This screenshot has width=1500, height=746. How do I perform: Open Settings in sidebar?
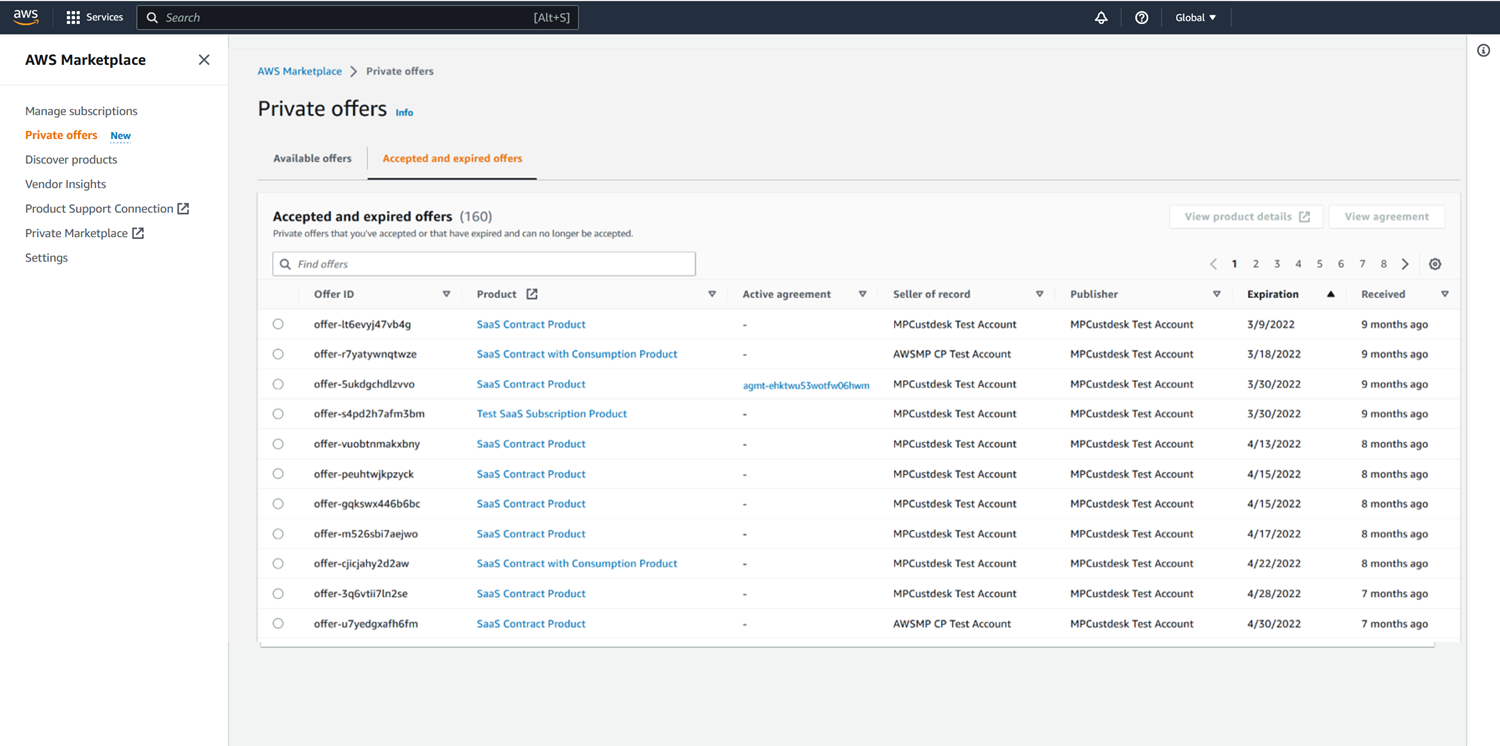(46, 258)
